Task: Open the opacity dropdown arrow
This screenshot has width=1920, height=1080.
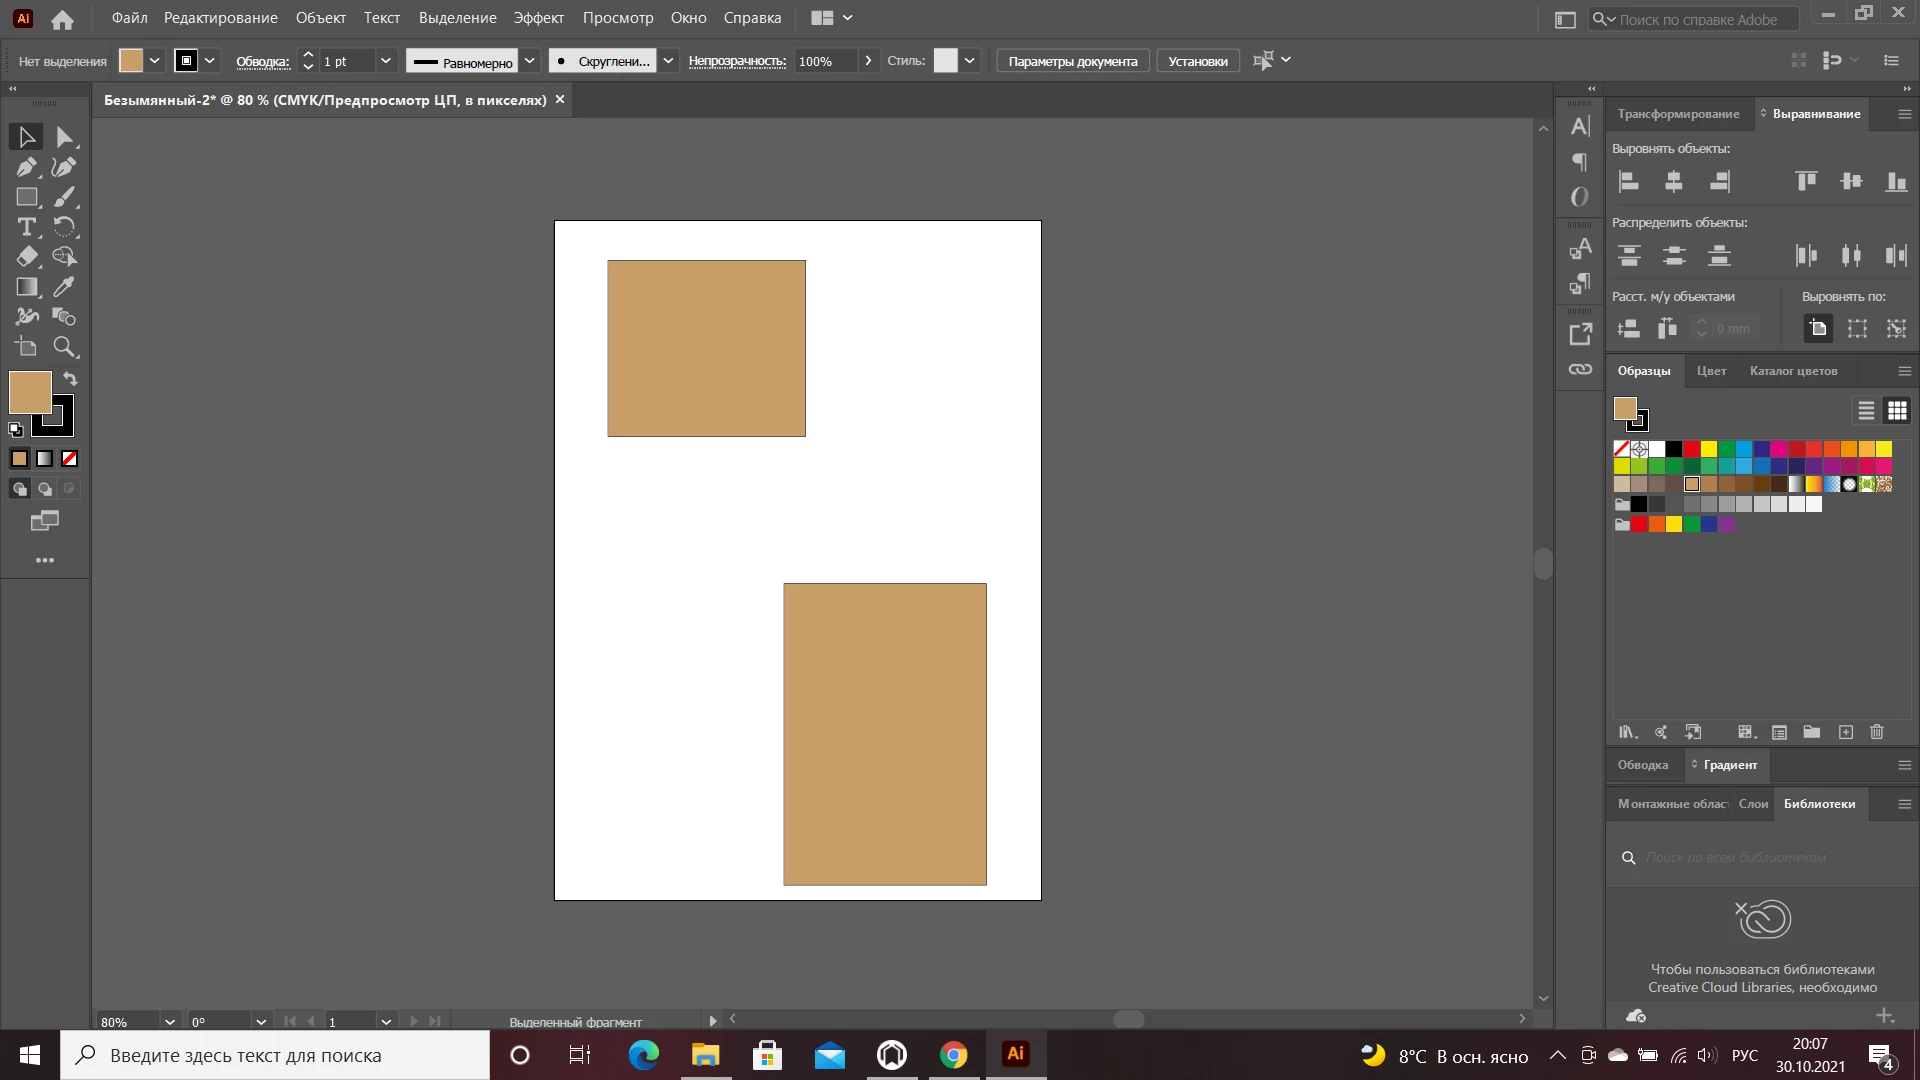Action: (x=868, y=61)
